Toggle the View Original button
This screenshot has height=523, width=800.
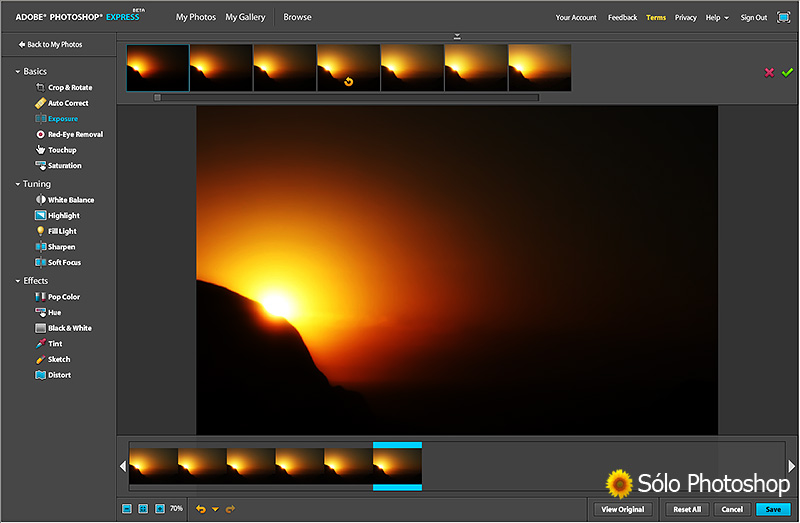(x=622, y=509)
